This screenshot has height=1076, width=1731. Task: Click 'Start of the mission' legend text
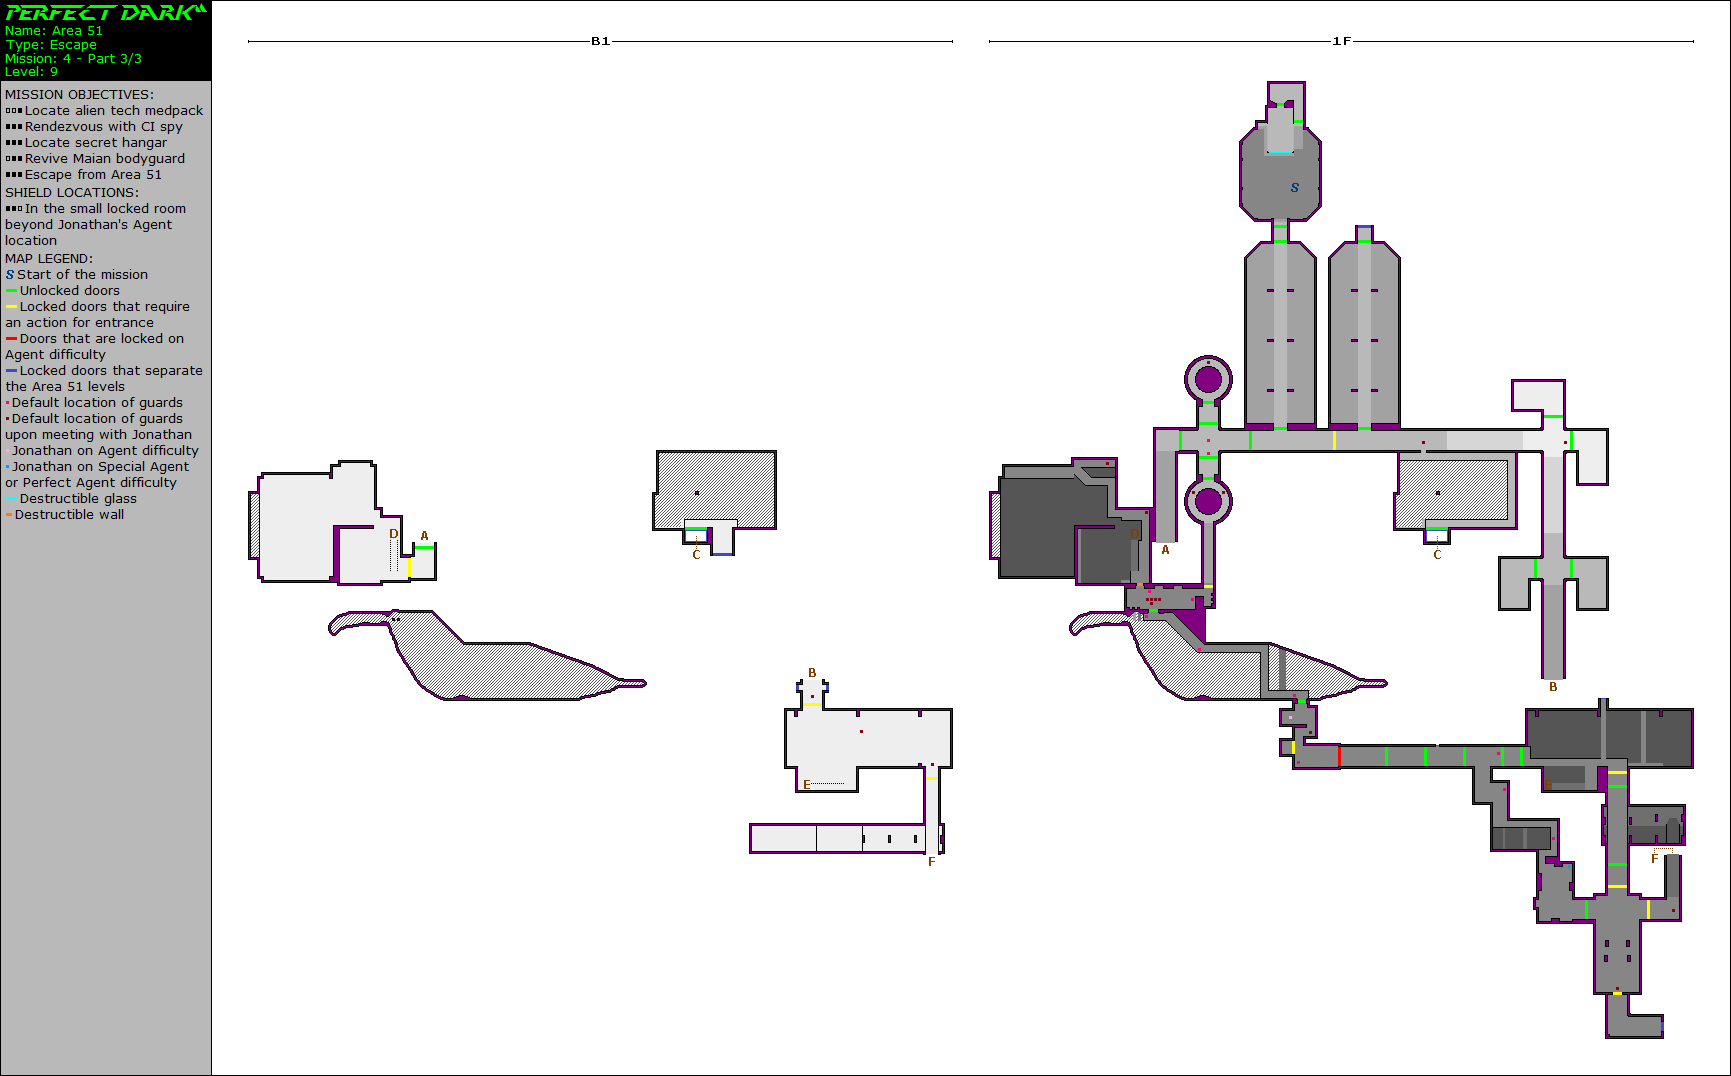click(x=82, y=275)
